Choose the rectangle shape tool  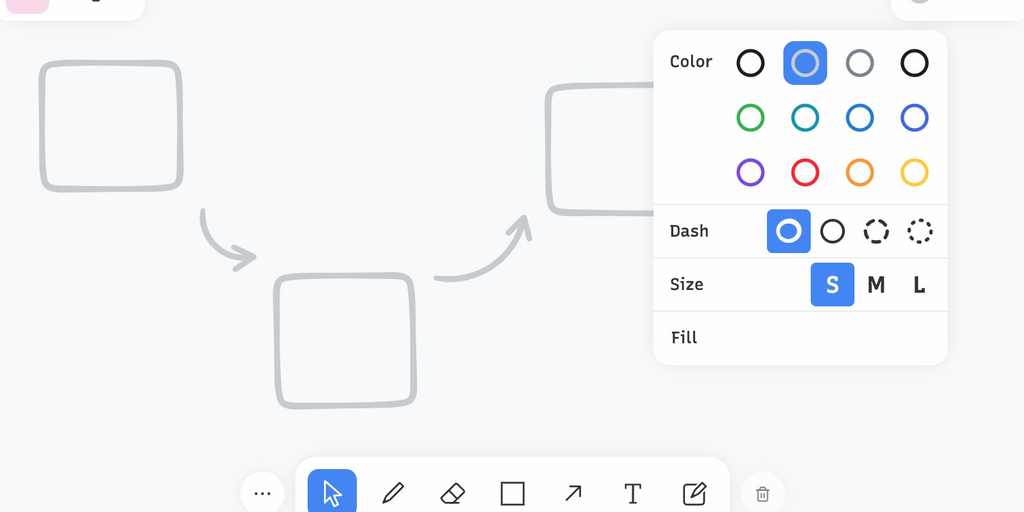pyautogui.click(x=513, y=493)
